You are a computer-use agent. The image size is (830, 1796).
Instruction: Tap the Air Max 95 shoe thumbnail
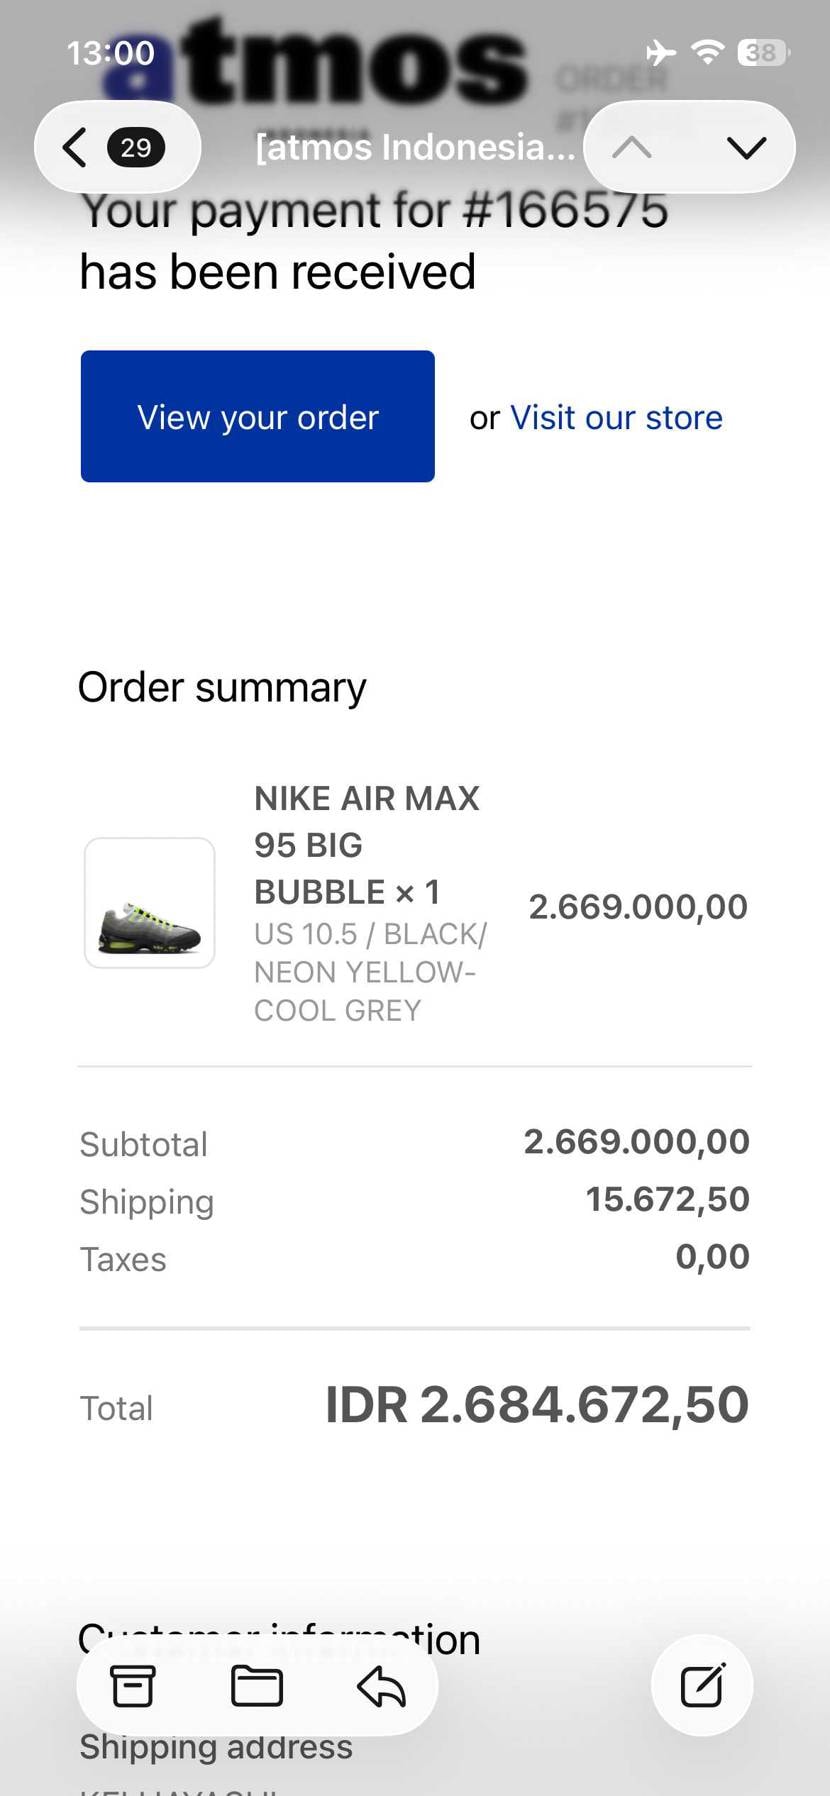tap(150, 903)
